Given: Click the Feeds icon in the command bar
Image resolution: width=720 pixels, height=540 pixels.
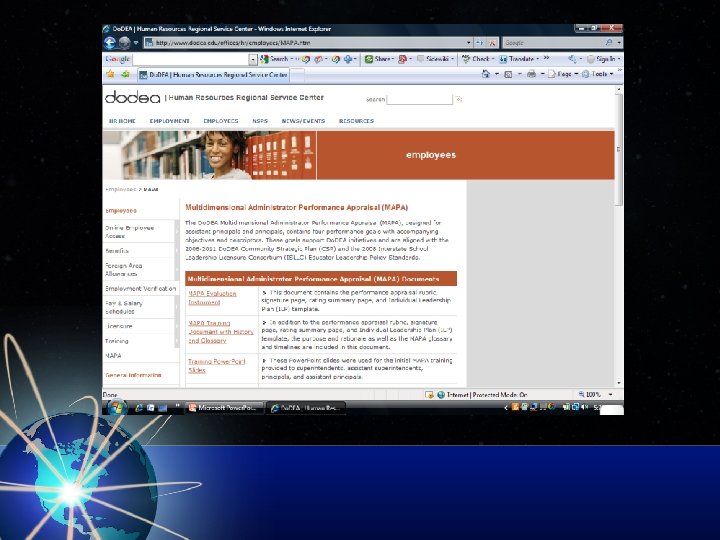Looking at the screenshot, I should tap(508, 74).
